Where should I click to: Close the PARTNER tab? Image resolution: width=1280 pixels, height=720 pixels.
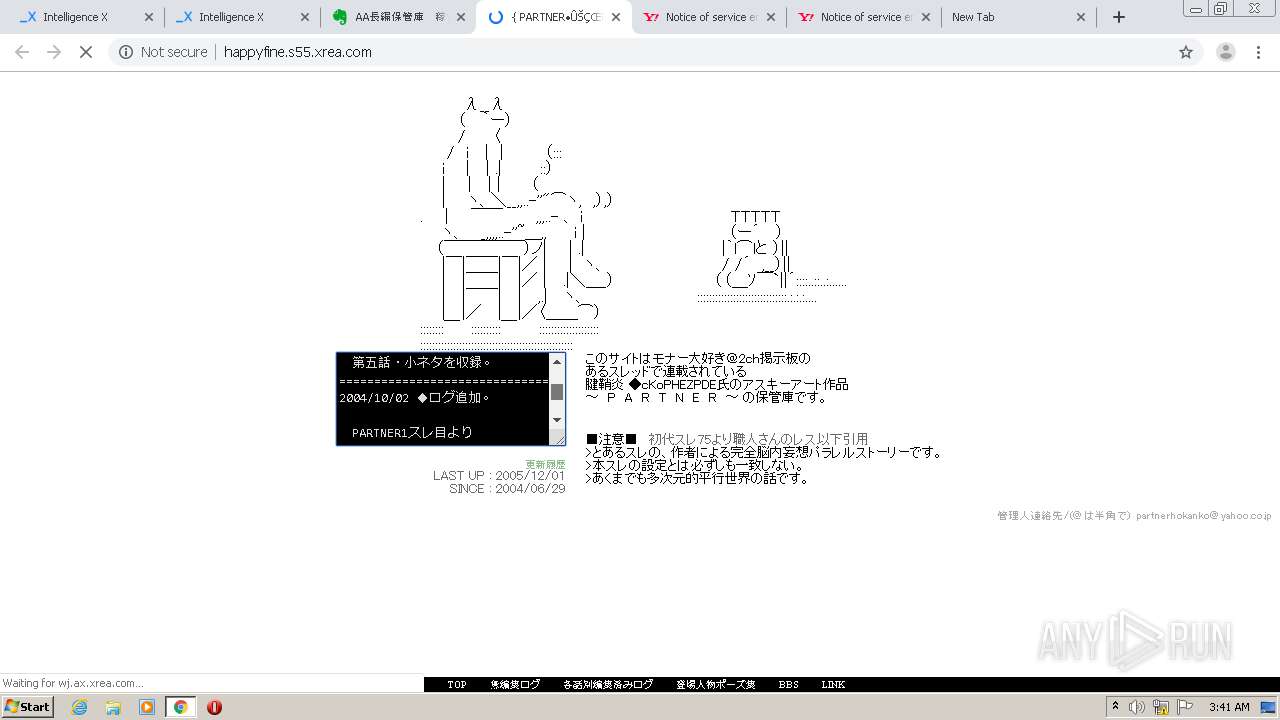(x=616, y=17)
